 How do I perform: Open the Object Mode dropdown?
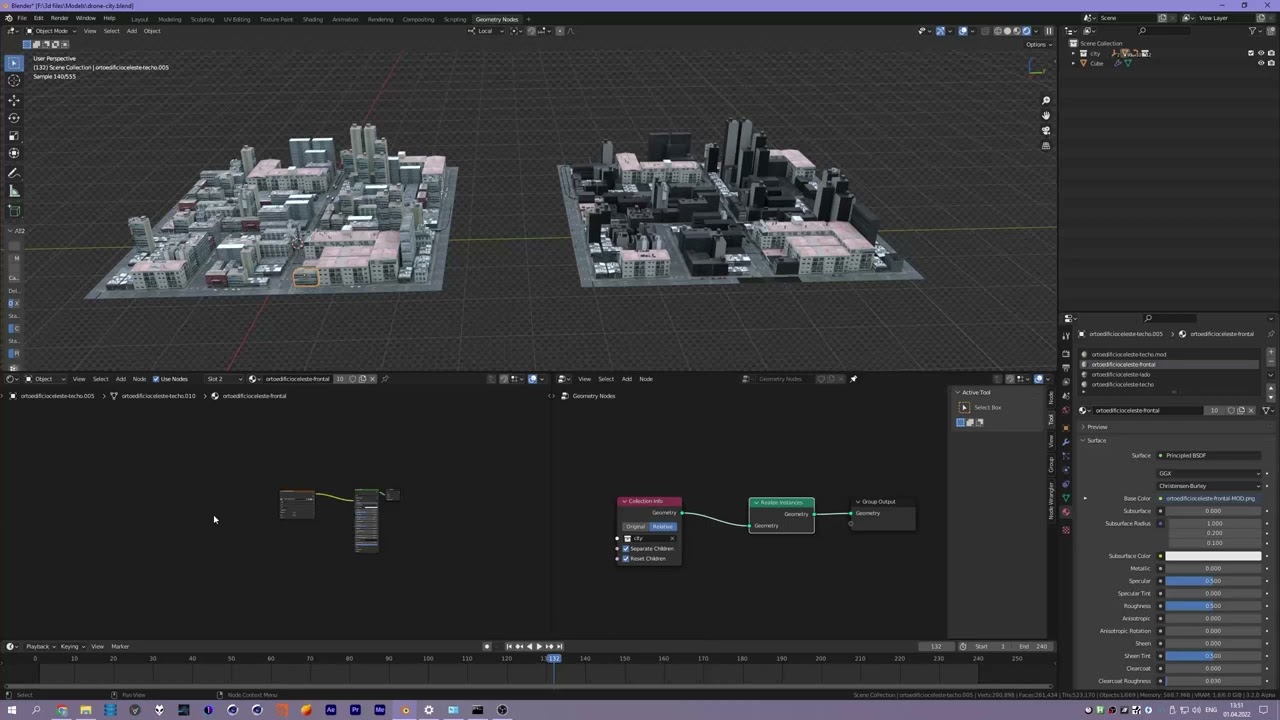[x=50, y=31]
